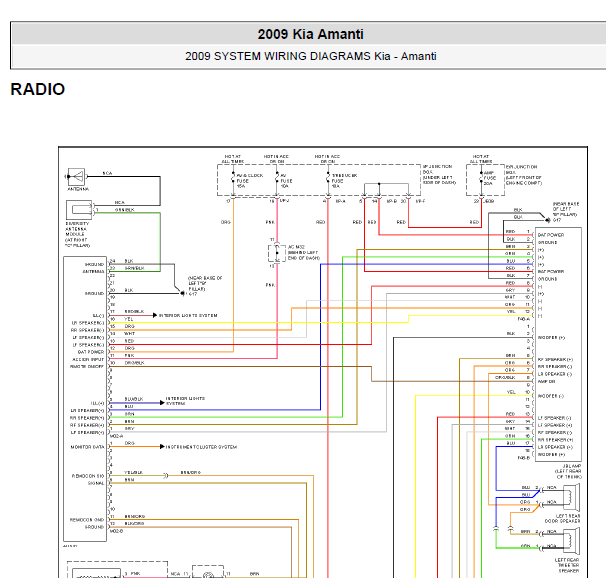Click the "LEFT REAR DOOR SPEAKER" label

[562, 518]
